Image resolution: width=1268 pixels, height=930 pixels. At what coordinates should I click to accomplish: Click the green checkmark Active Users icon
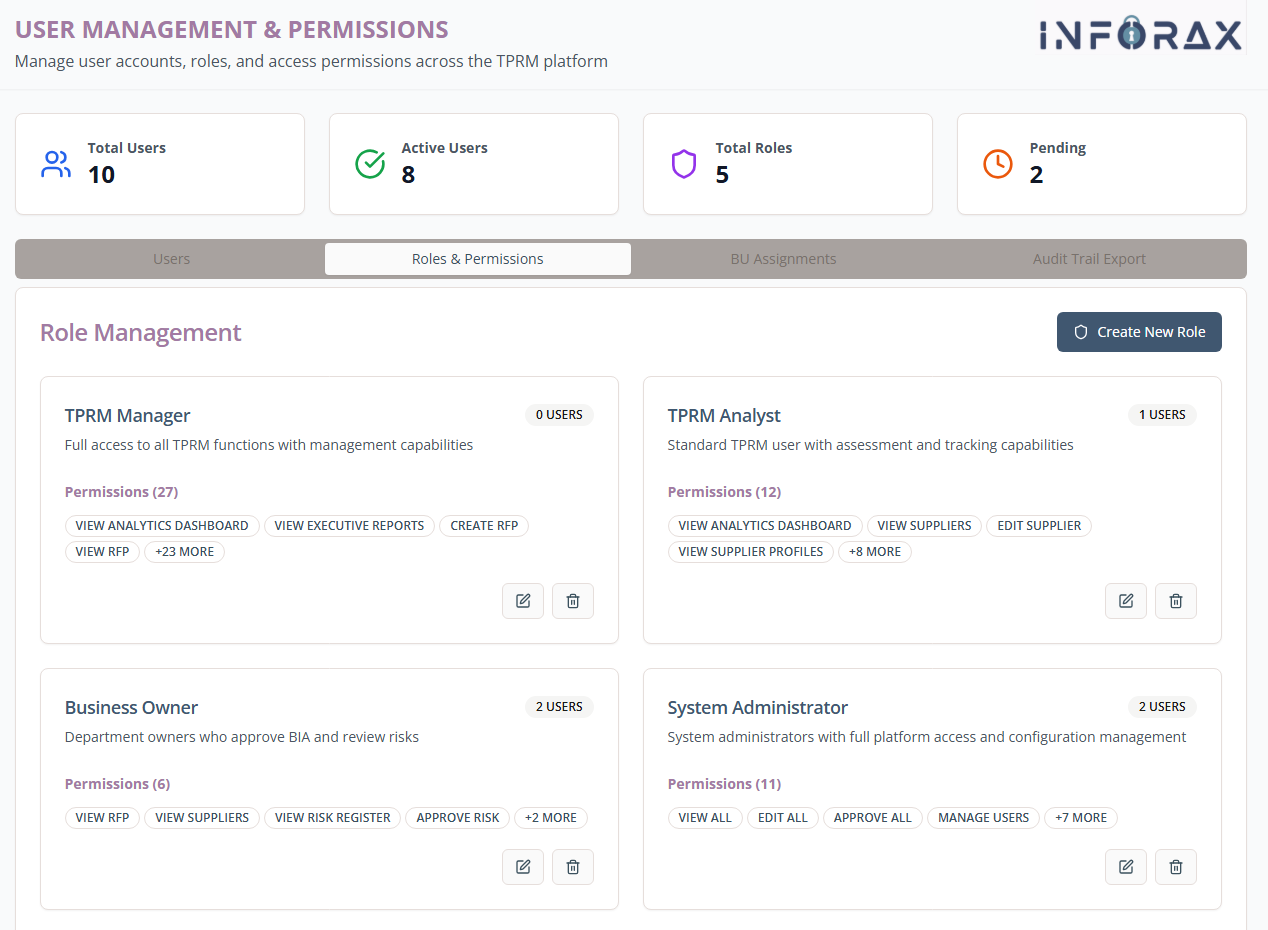click(x=370, y=163)
